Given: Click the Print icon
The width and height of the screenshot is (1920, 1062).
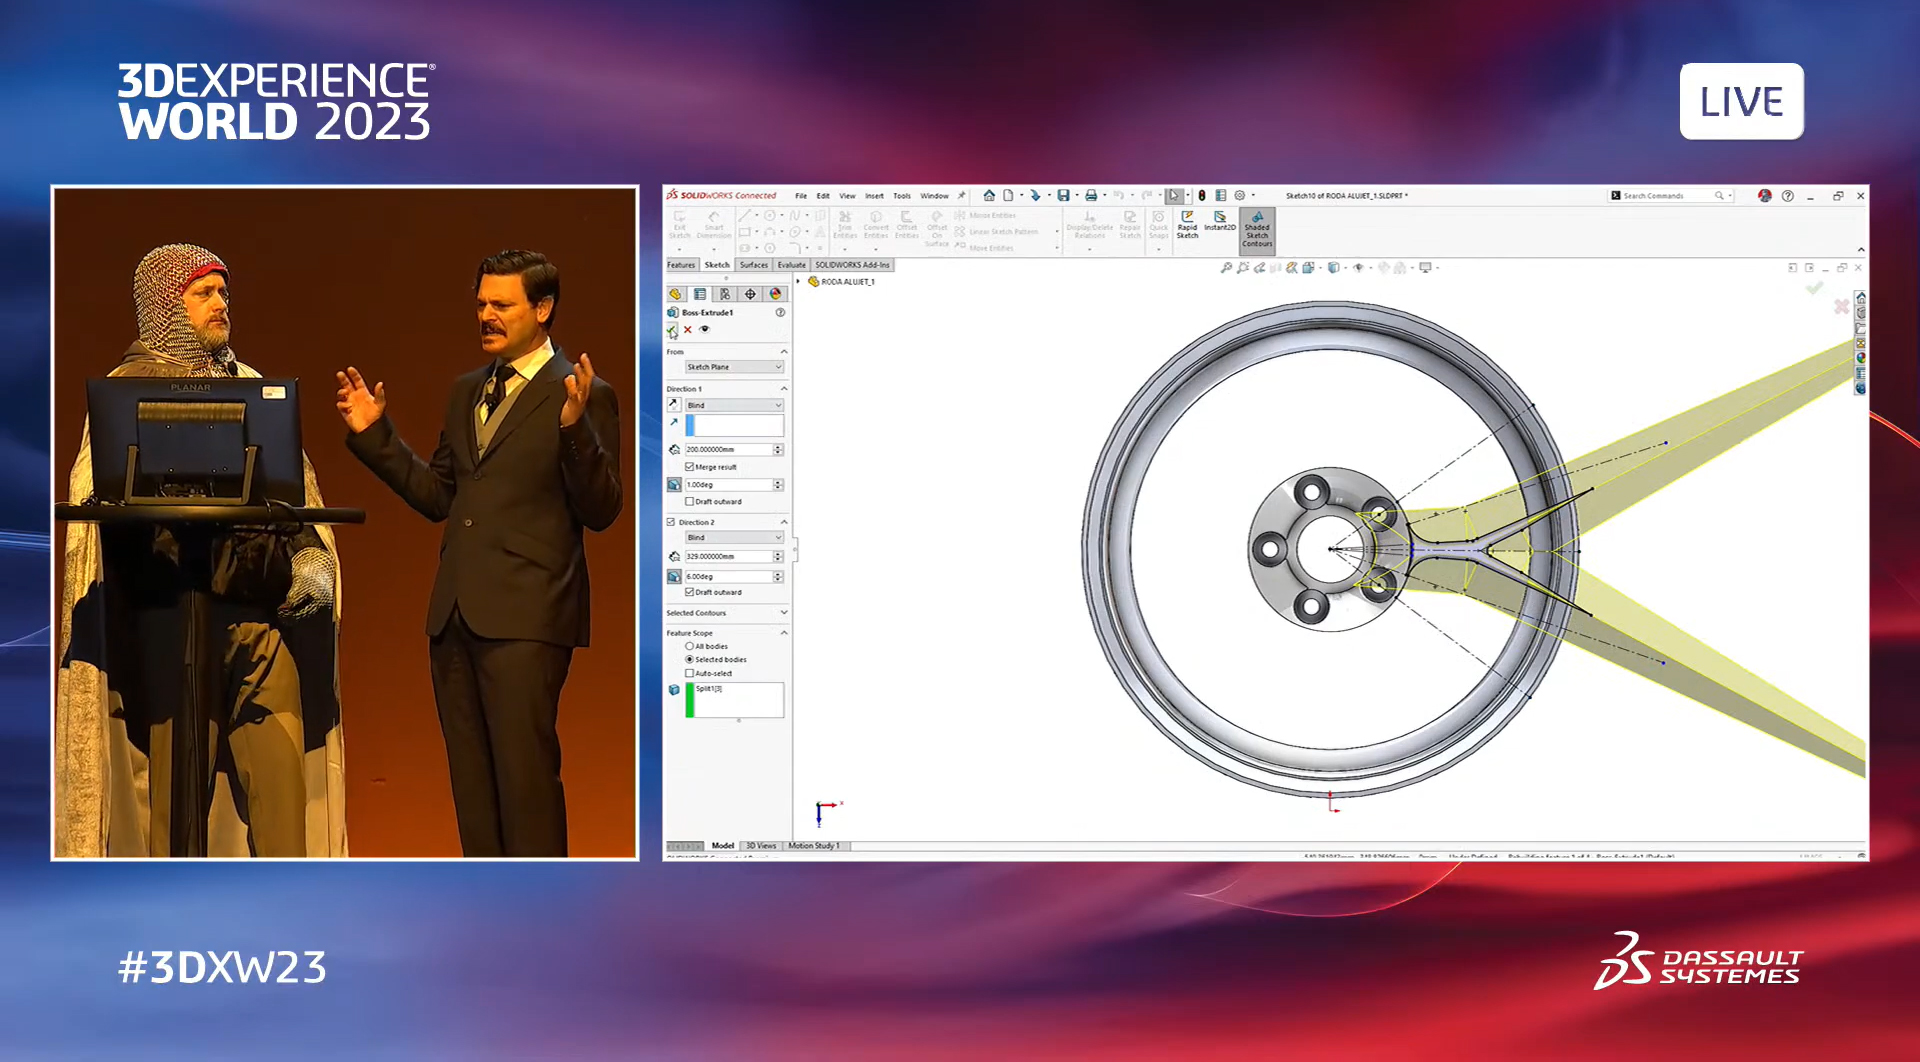Looking at the screenshot, I should click(x=1091, y=196).
